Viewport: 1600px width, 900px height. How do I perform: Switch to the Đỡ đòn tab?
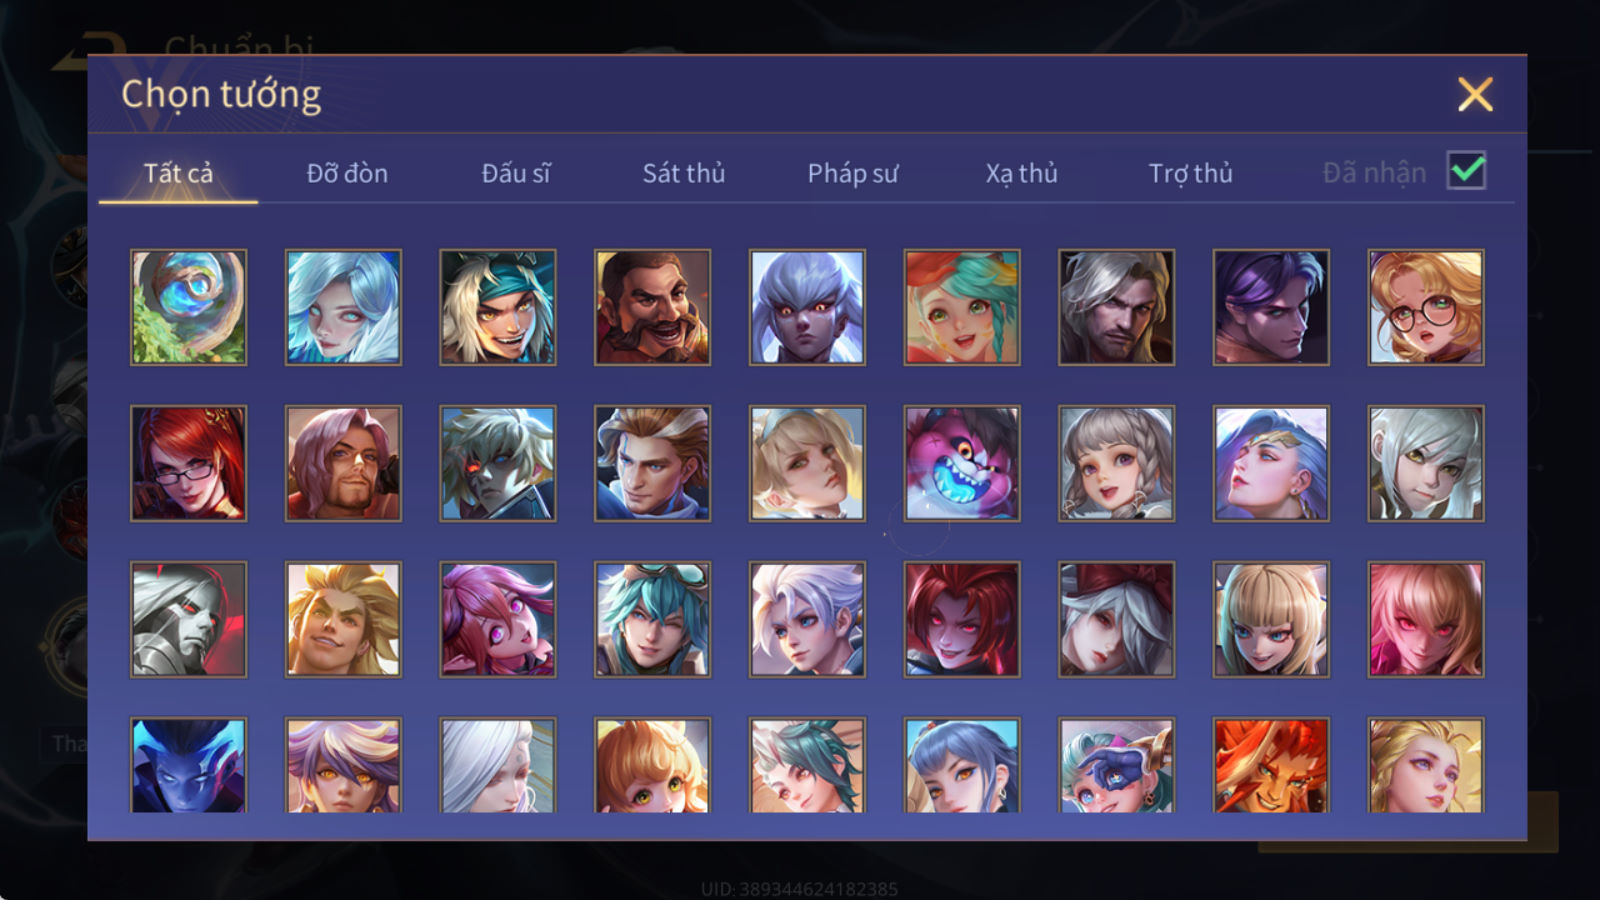tap(347, 173)
